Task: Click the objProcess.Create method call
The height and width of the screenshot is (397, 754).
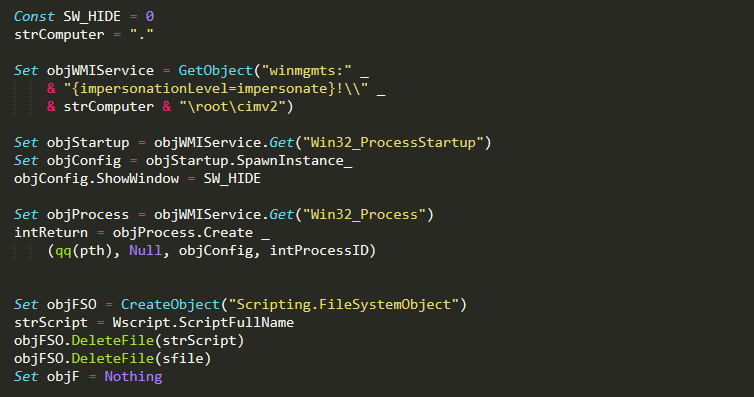Action: coord(183,233)
